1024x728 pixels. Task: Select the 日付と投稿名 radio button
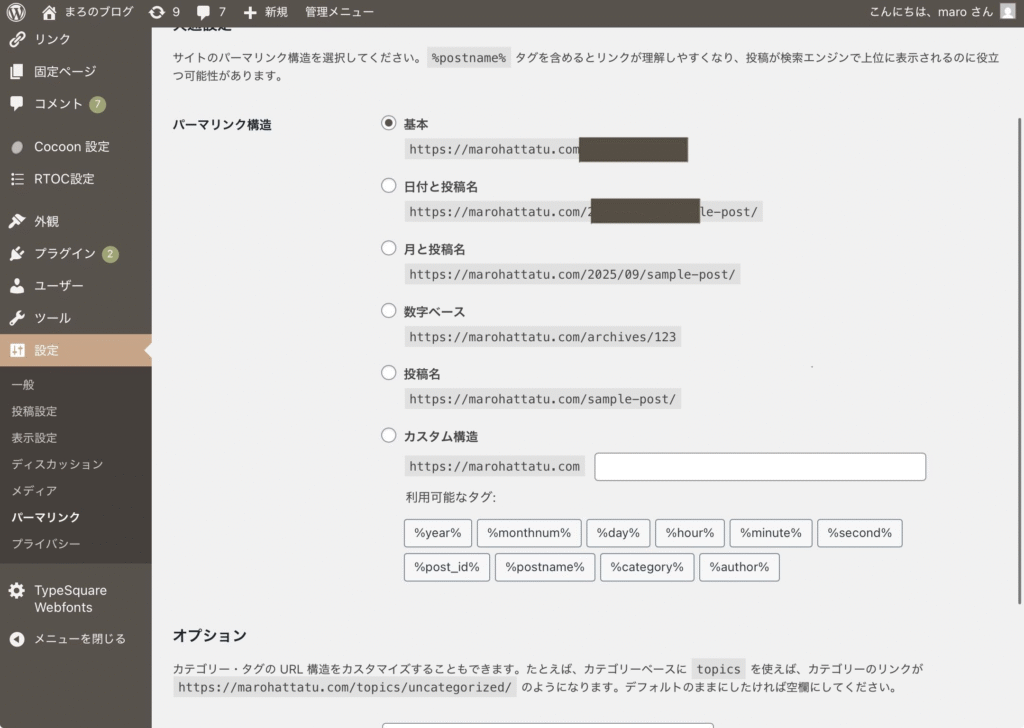389,186
